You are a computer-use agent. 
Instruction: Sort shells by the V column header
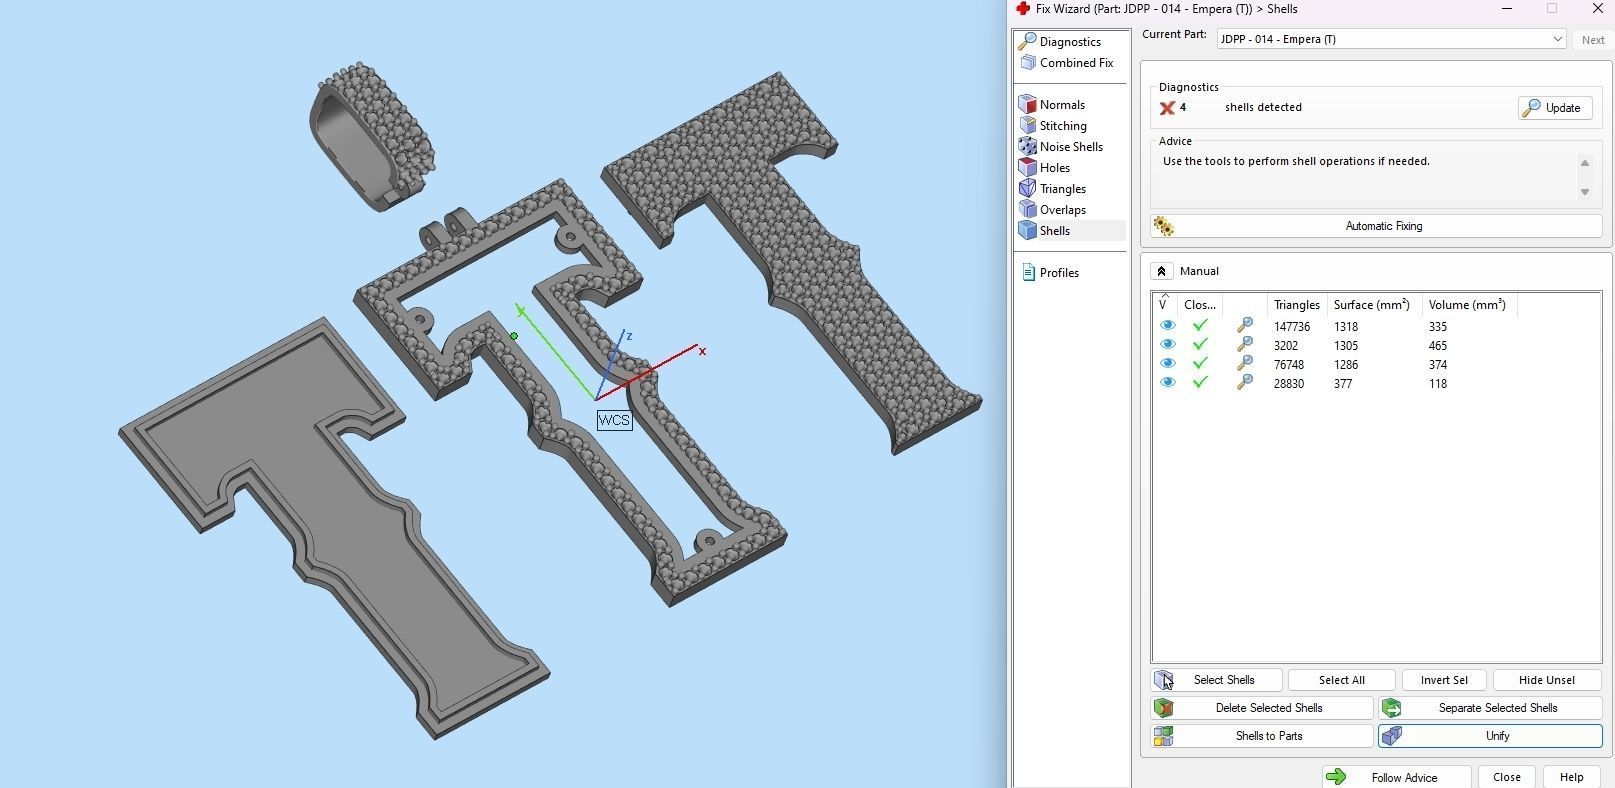pyautogui.click(x=1165, y=304)
